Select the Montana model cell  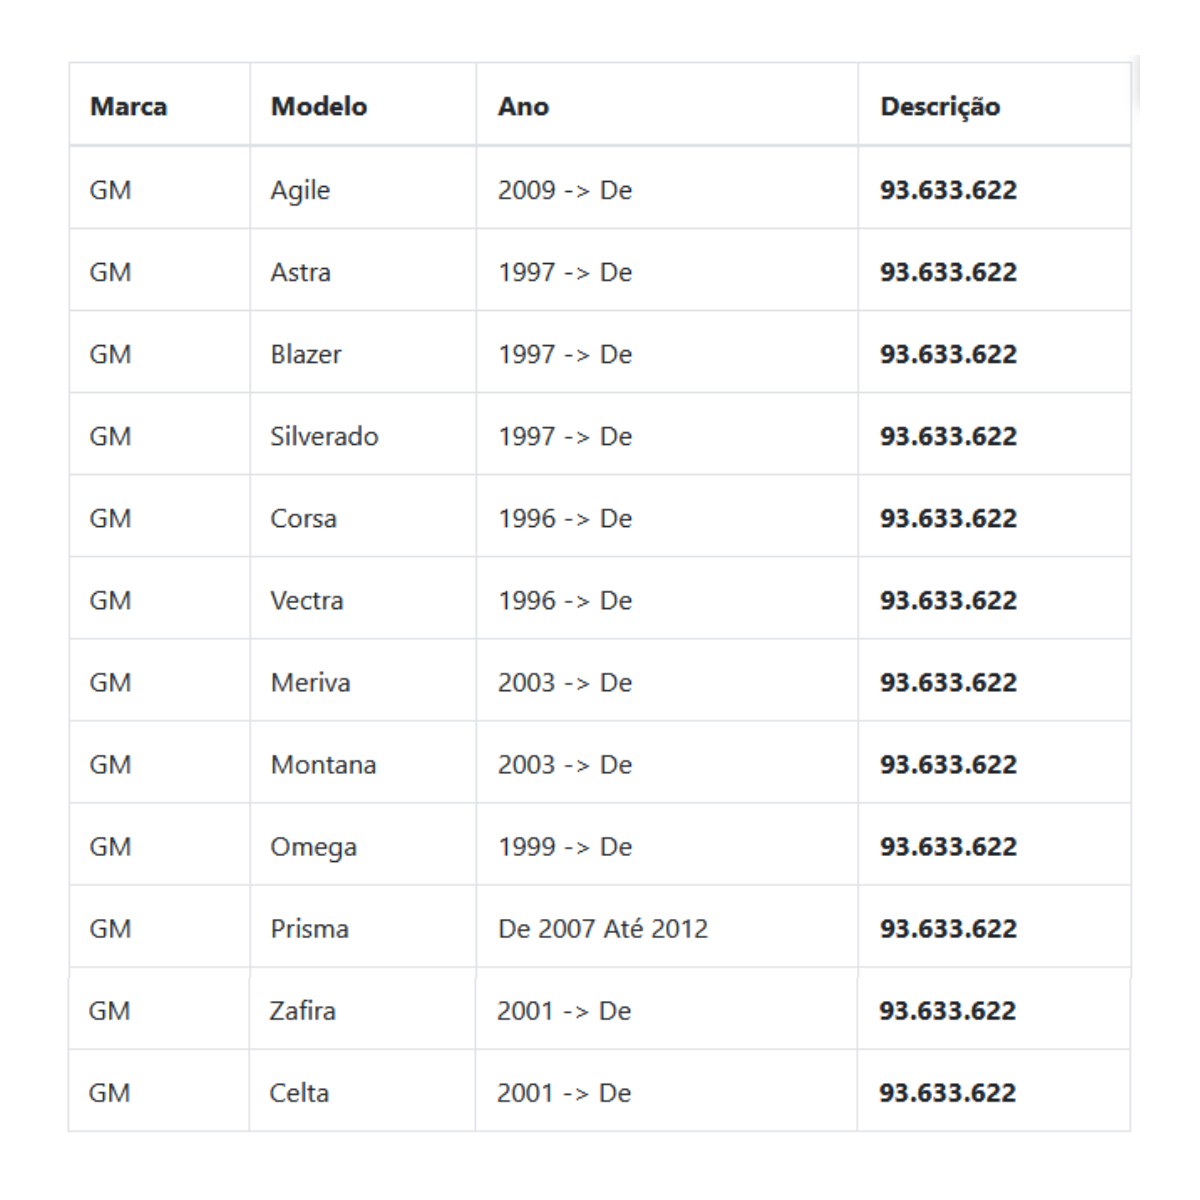(363, 762)
